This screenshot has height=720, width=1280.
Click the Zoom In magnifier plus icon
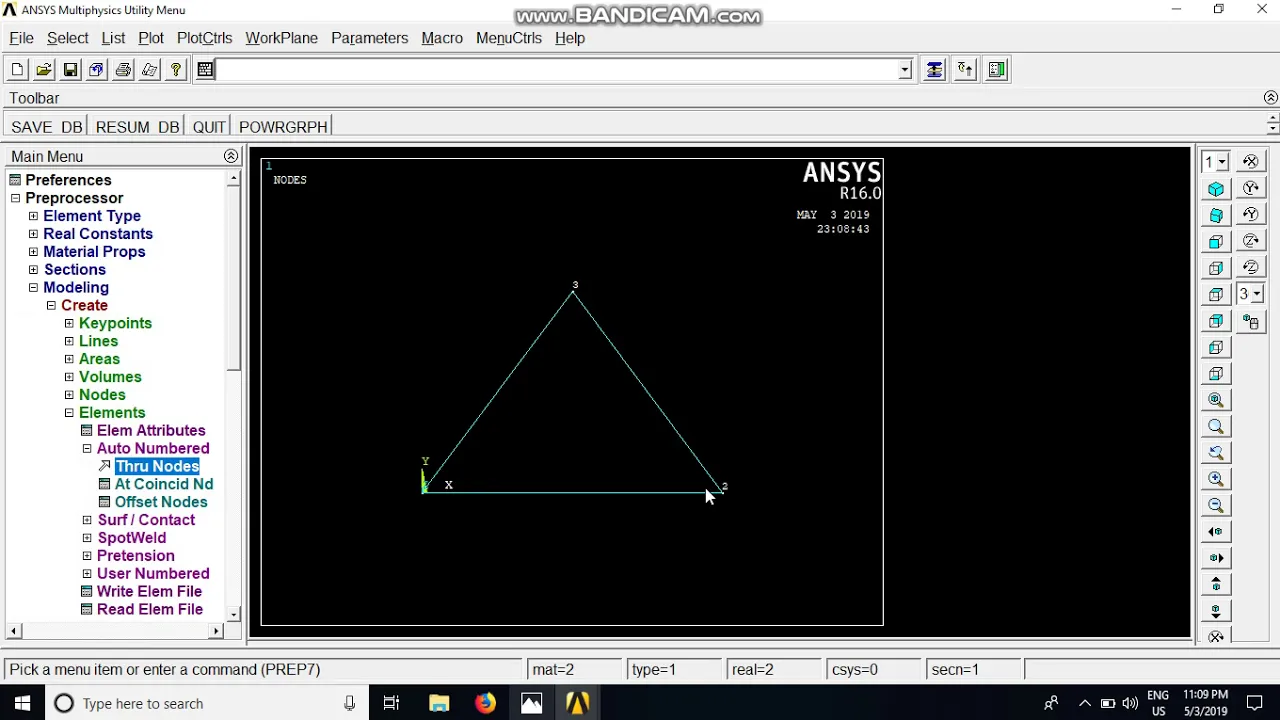coord(1216,479)
